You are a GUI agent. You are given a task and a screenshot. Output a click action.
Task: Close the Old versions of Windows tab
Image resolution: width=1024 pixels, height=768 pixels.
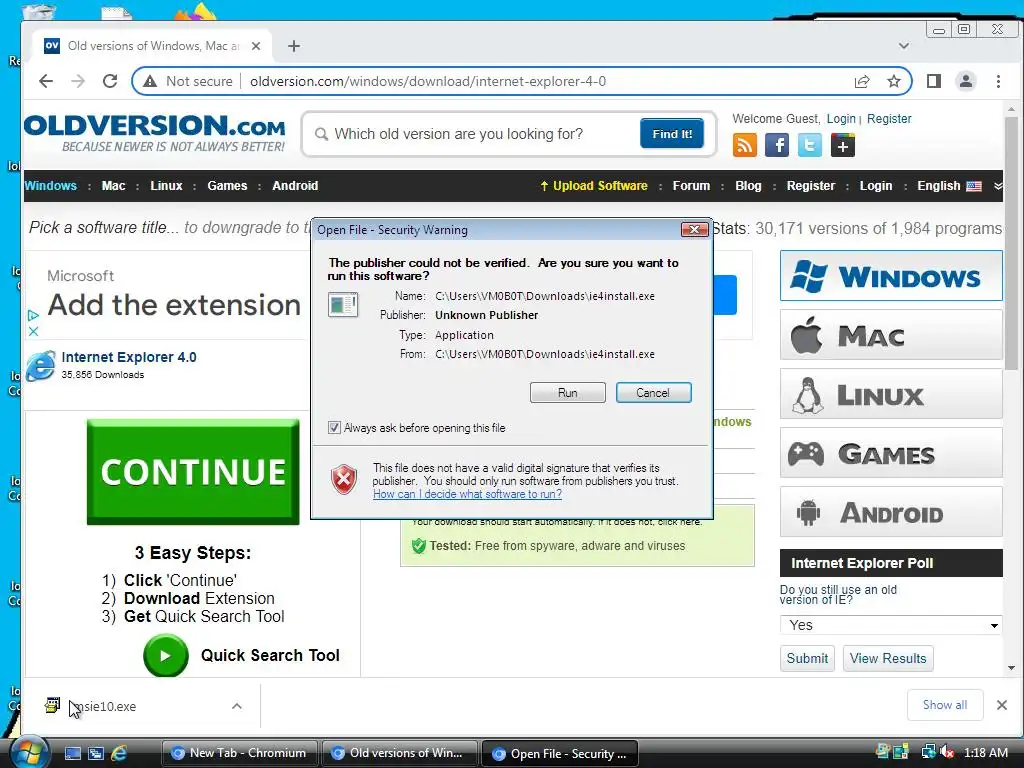[256, 46]
